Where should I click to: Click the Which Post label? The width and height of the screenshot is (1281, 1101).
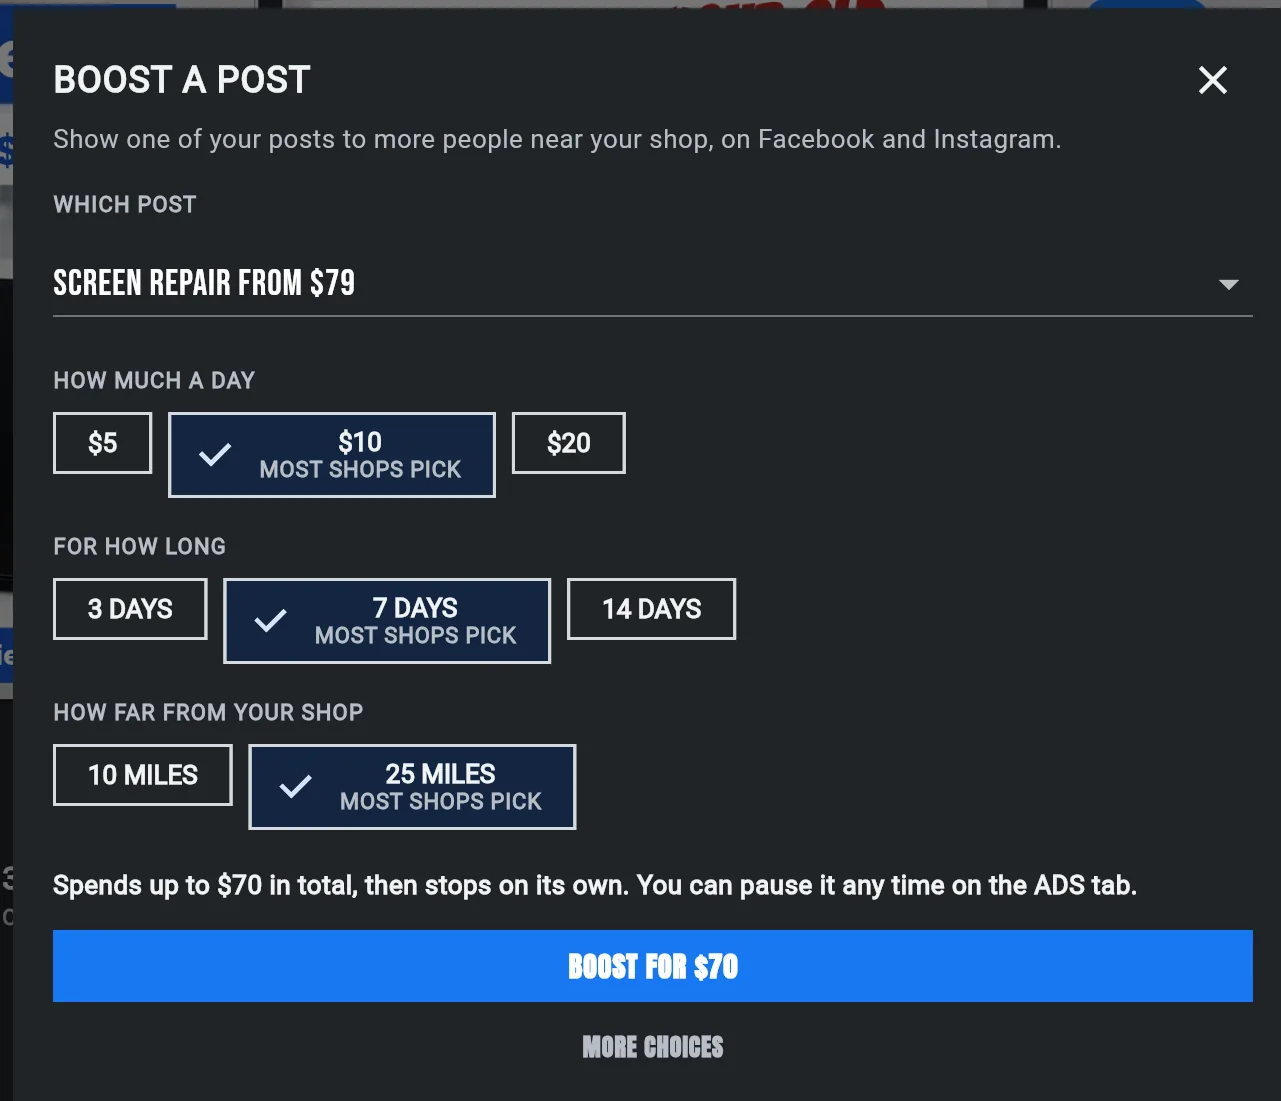pos(125,204)
